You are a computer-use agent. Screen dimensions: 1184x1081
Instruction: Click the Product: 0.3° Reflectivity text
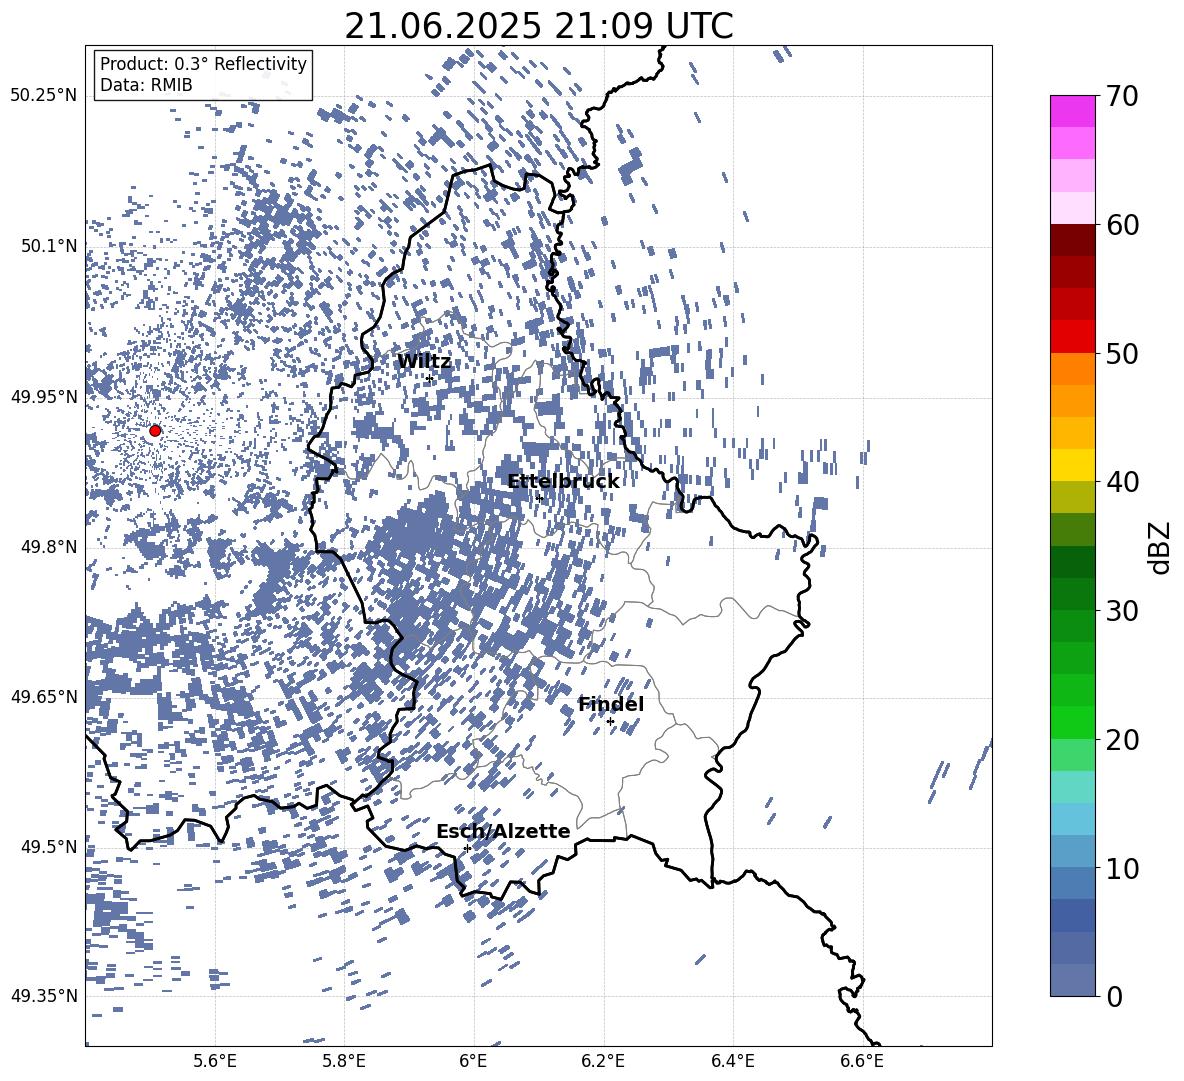[203, 64]
